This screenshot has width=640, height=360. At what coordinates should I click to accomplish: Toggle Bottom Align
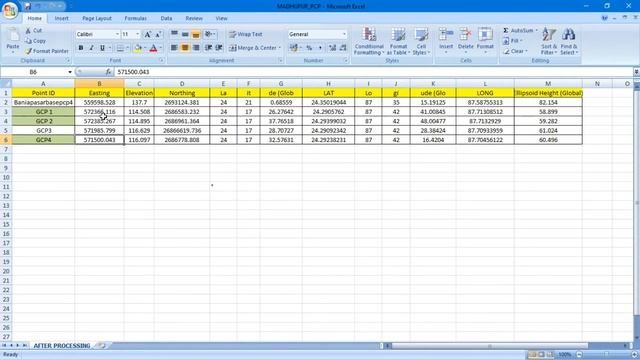(196, 34)
